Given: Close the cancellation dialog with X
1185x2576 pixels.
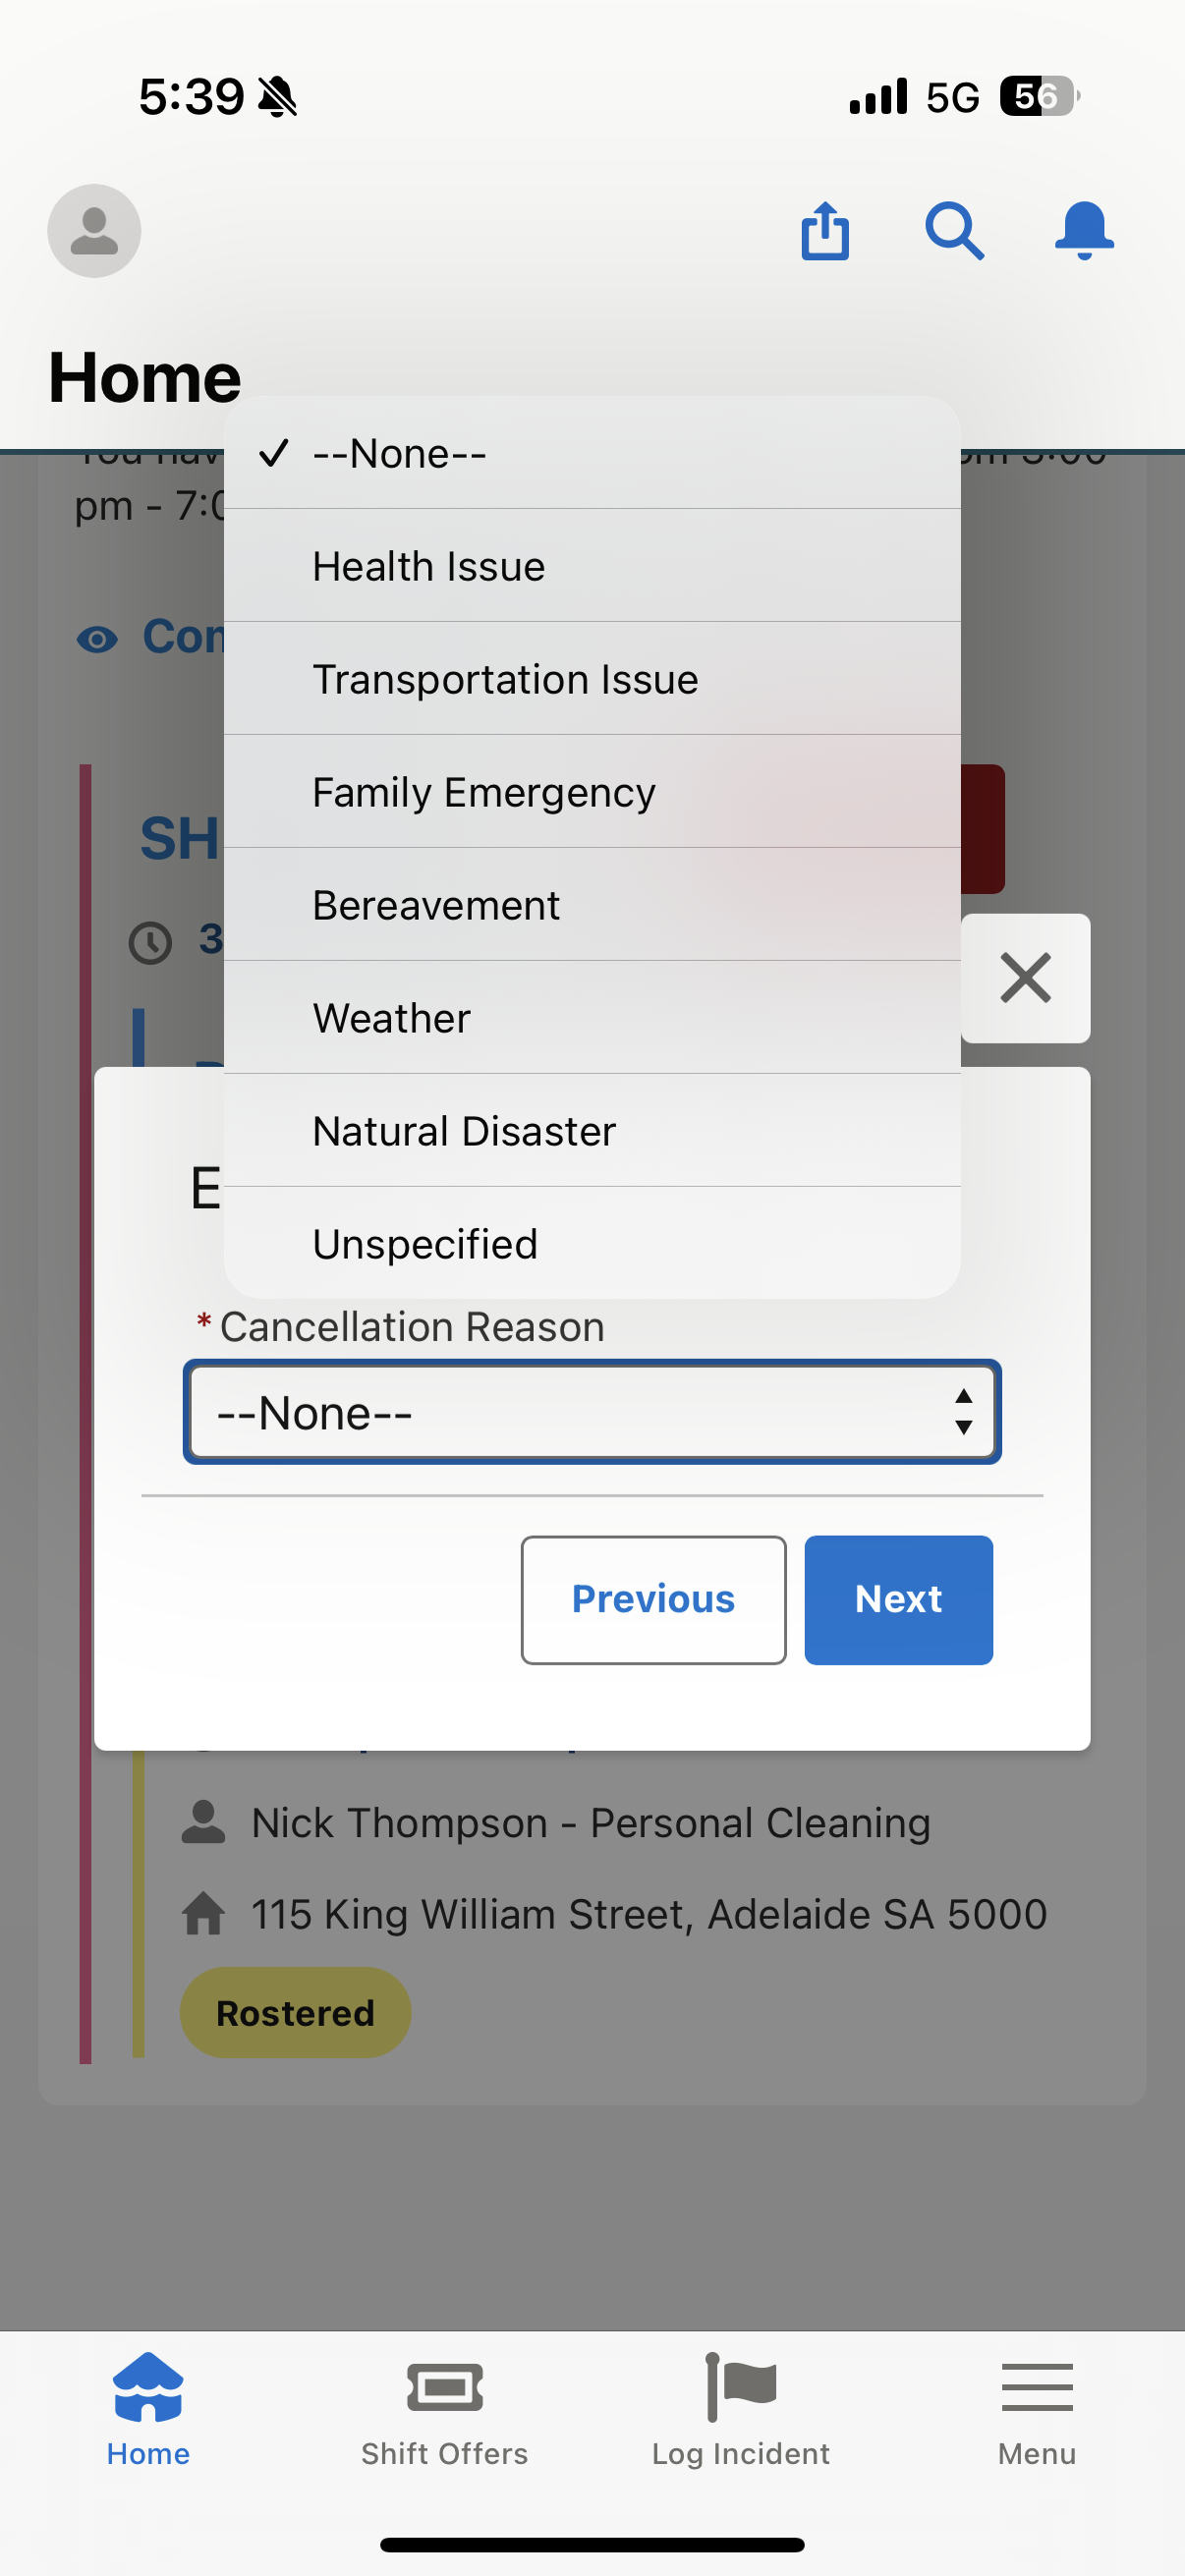Looking at the screenshot, I should tap(1025, 978).
